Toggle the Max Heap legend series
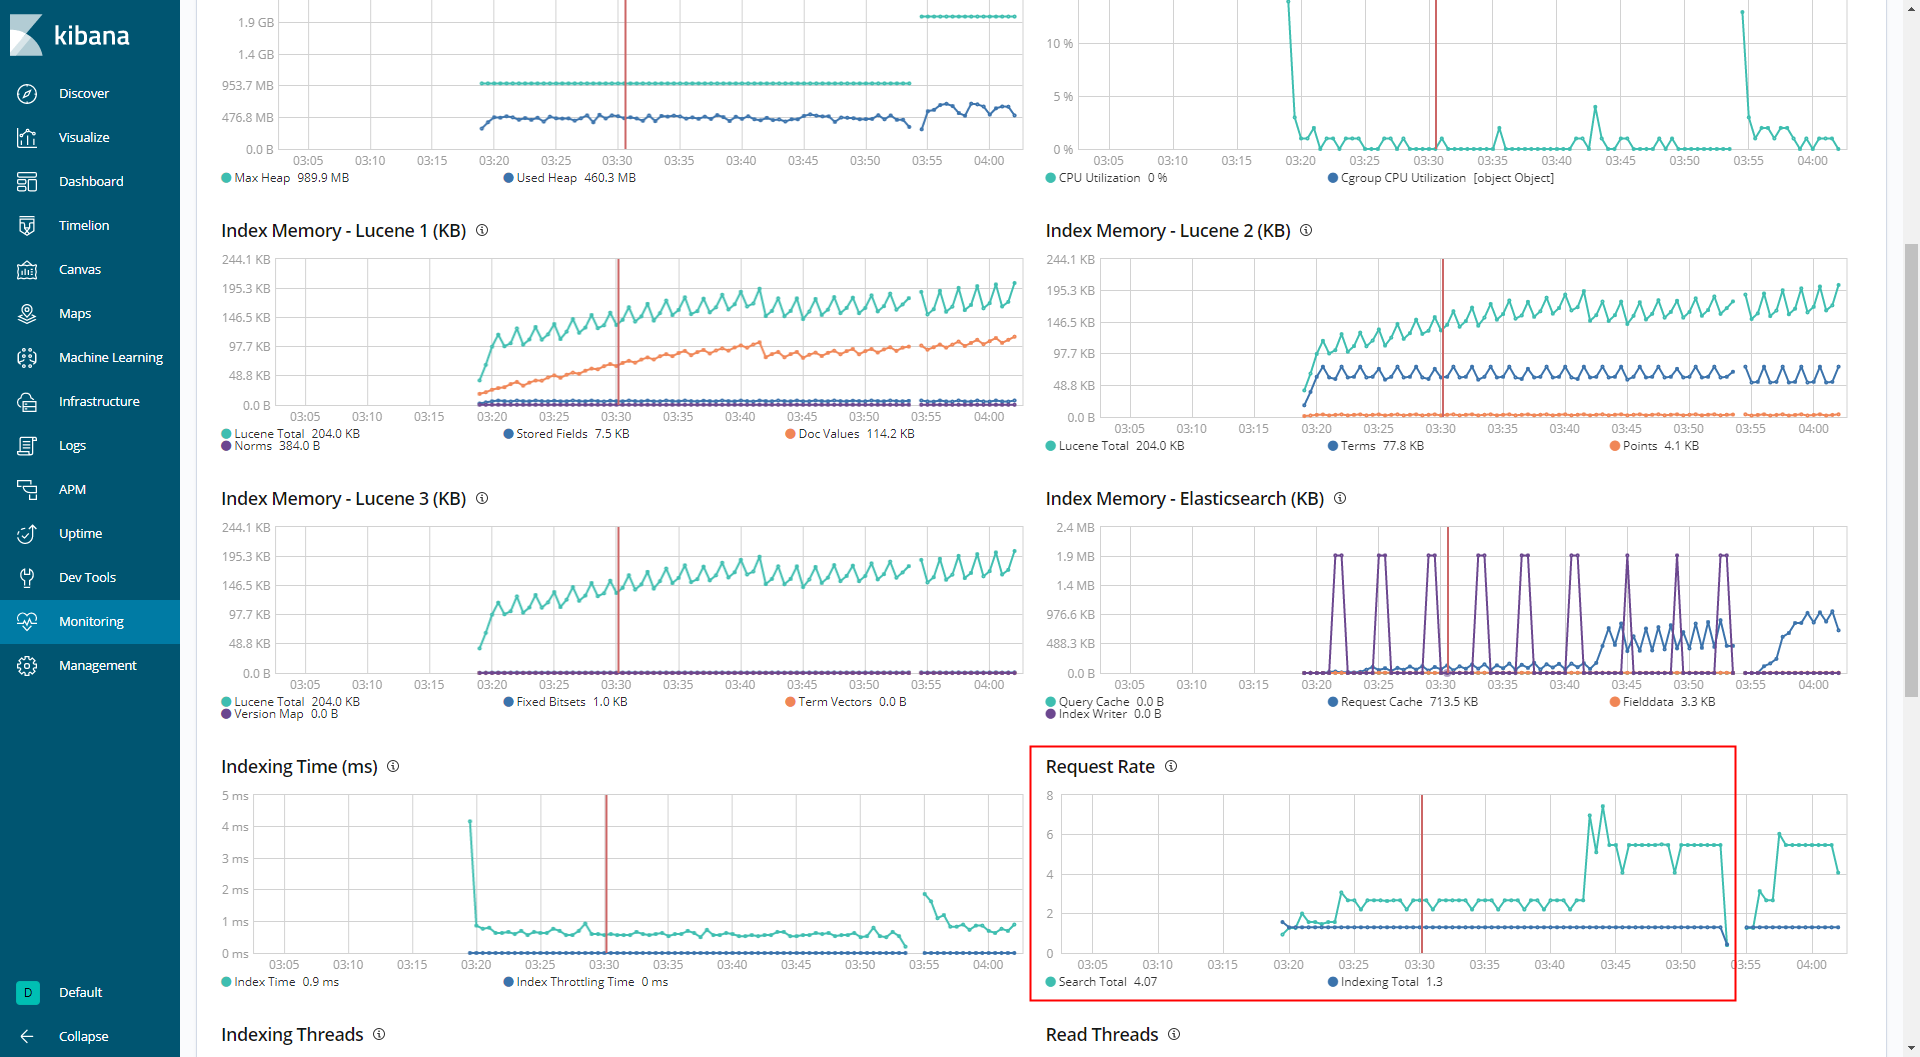This screenshot has width=1920, height=1057. click(285, 178)
